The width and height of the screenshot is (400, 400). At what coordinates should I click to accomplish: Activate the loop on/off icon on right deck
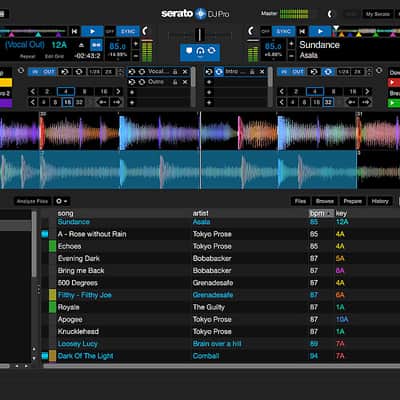tap(328, 72)
